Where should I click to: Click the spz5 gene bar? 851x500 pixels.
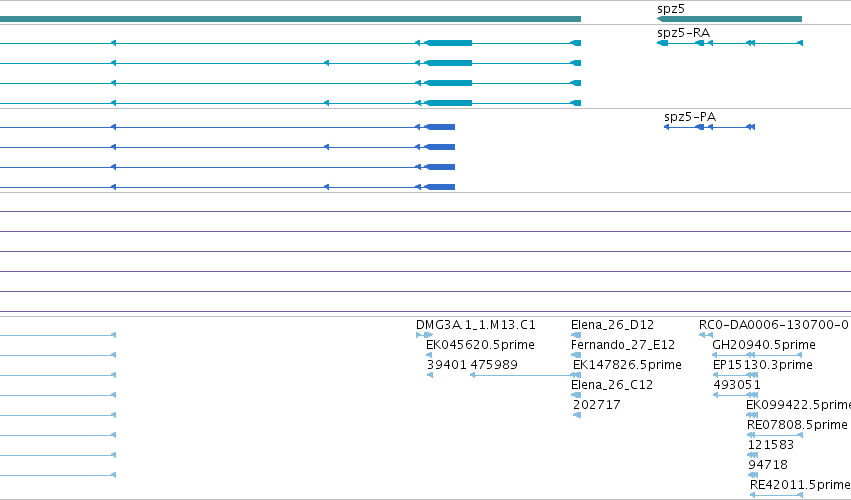tap(729, 19)
